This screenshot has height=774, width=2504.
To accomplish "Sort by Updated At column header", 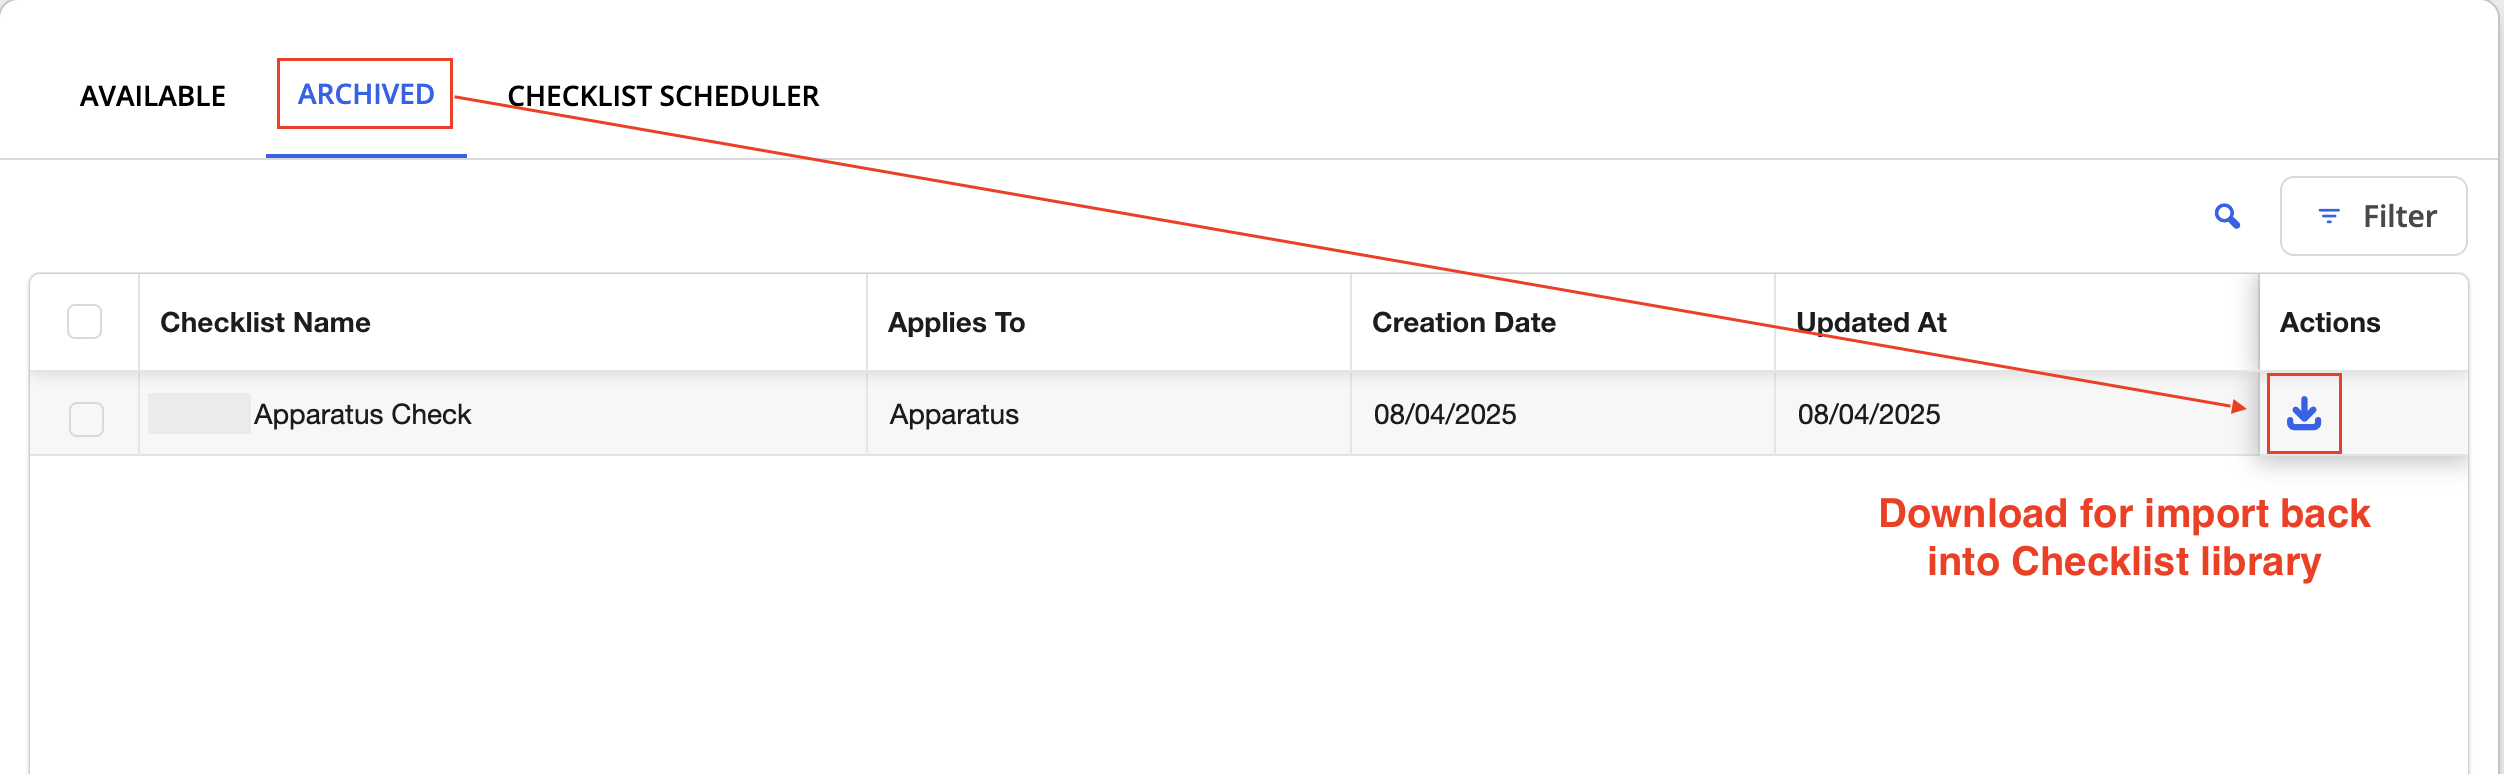I will [1871, 322].
